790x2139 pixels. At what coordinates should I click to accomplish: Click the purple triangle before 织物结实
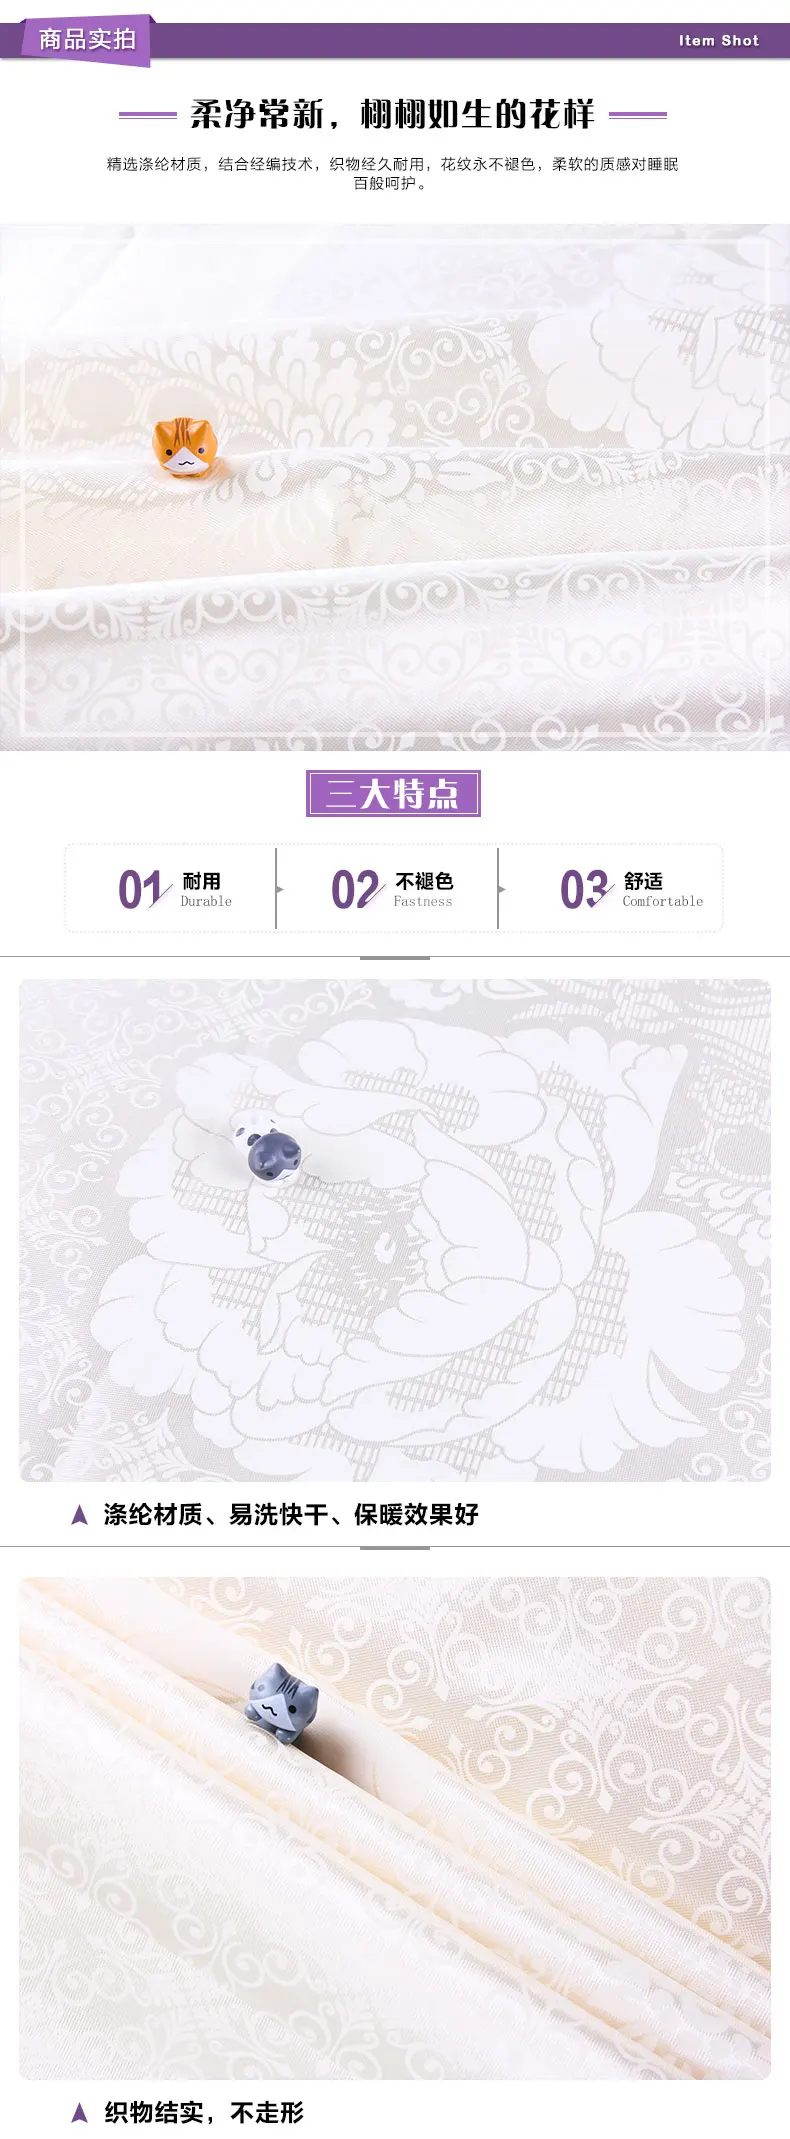pyautogui.click(x=80, y=2112)
